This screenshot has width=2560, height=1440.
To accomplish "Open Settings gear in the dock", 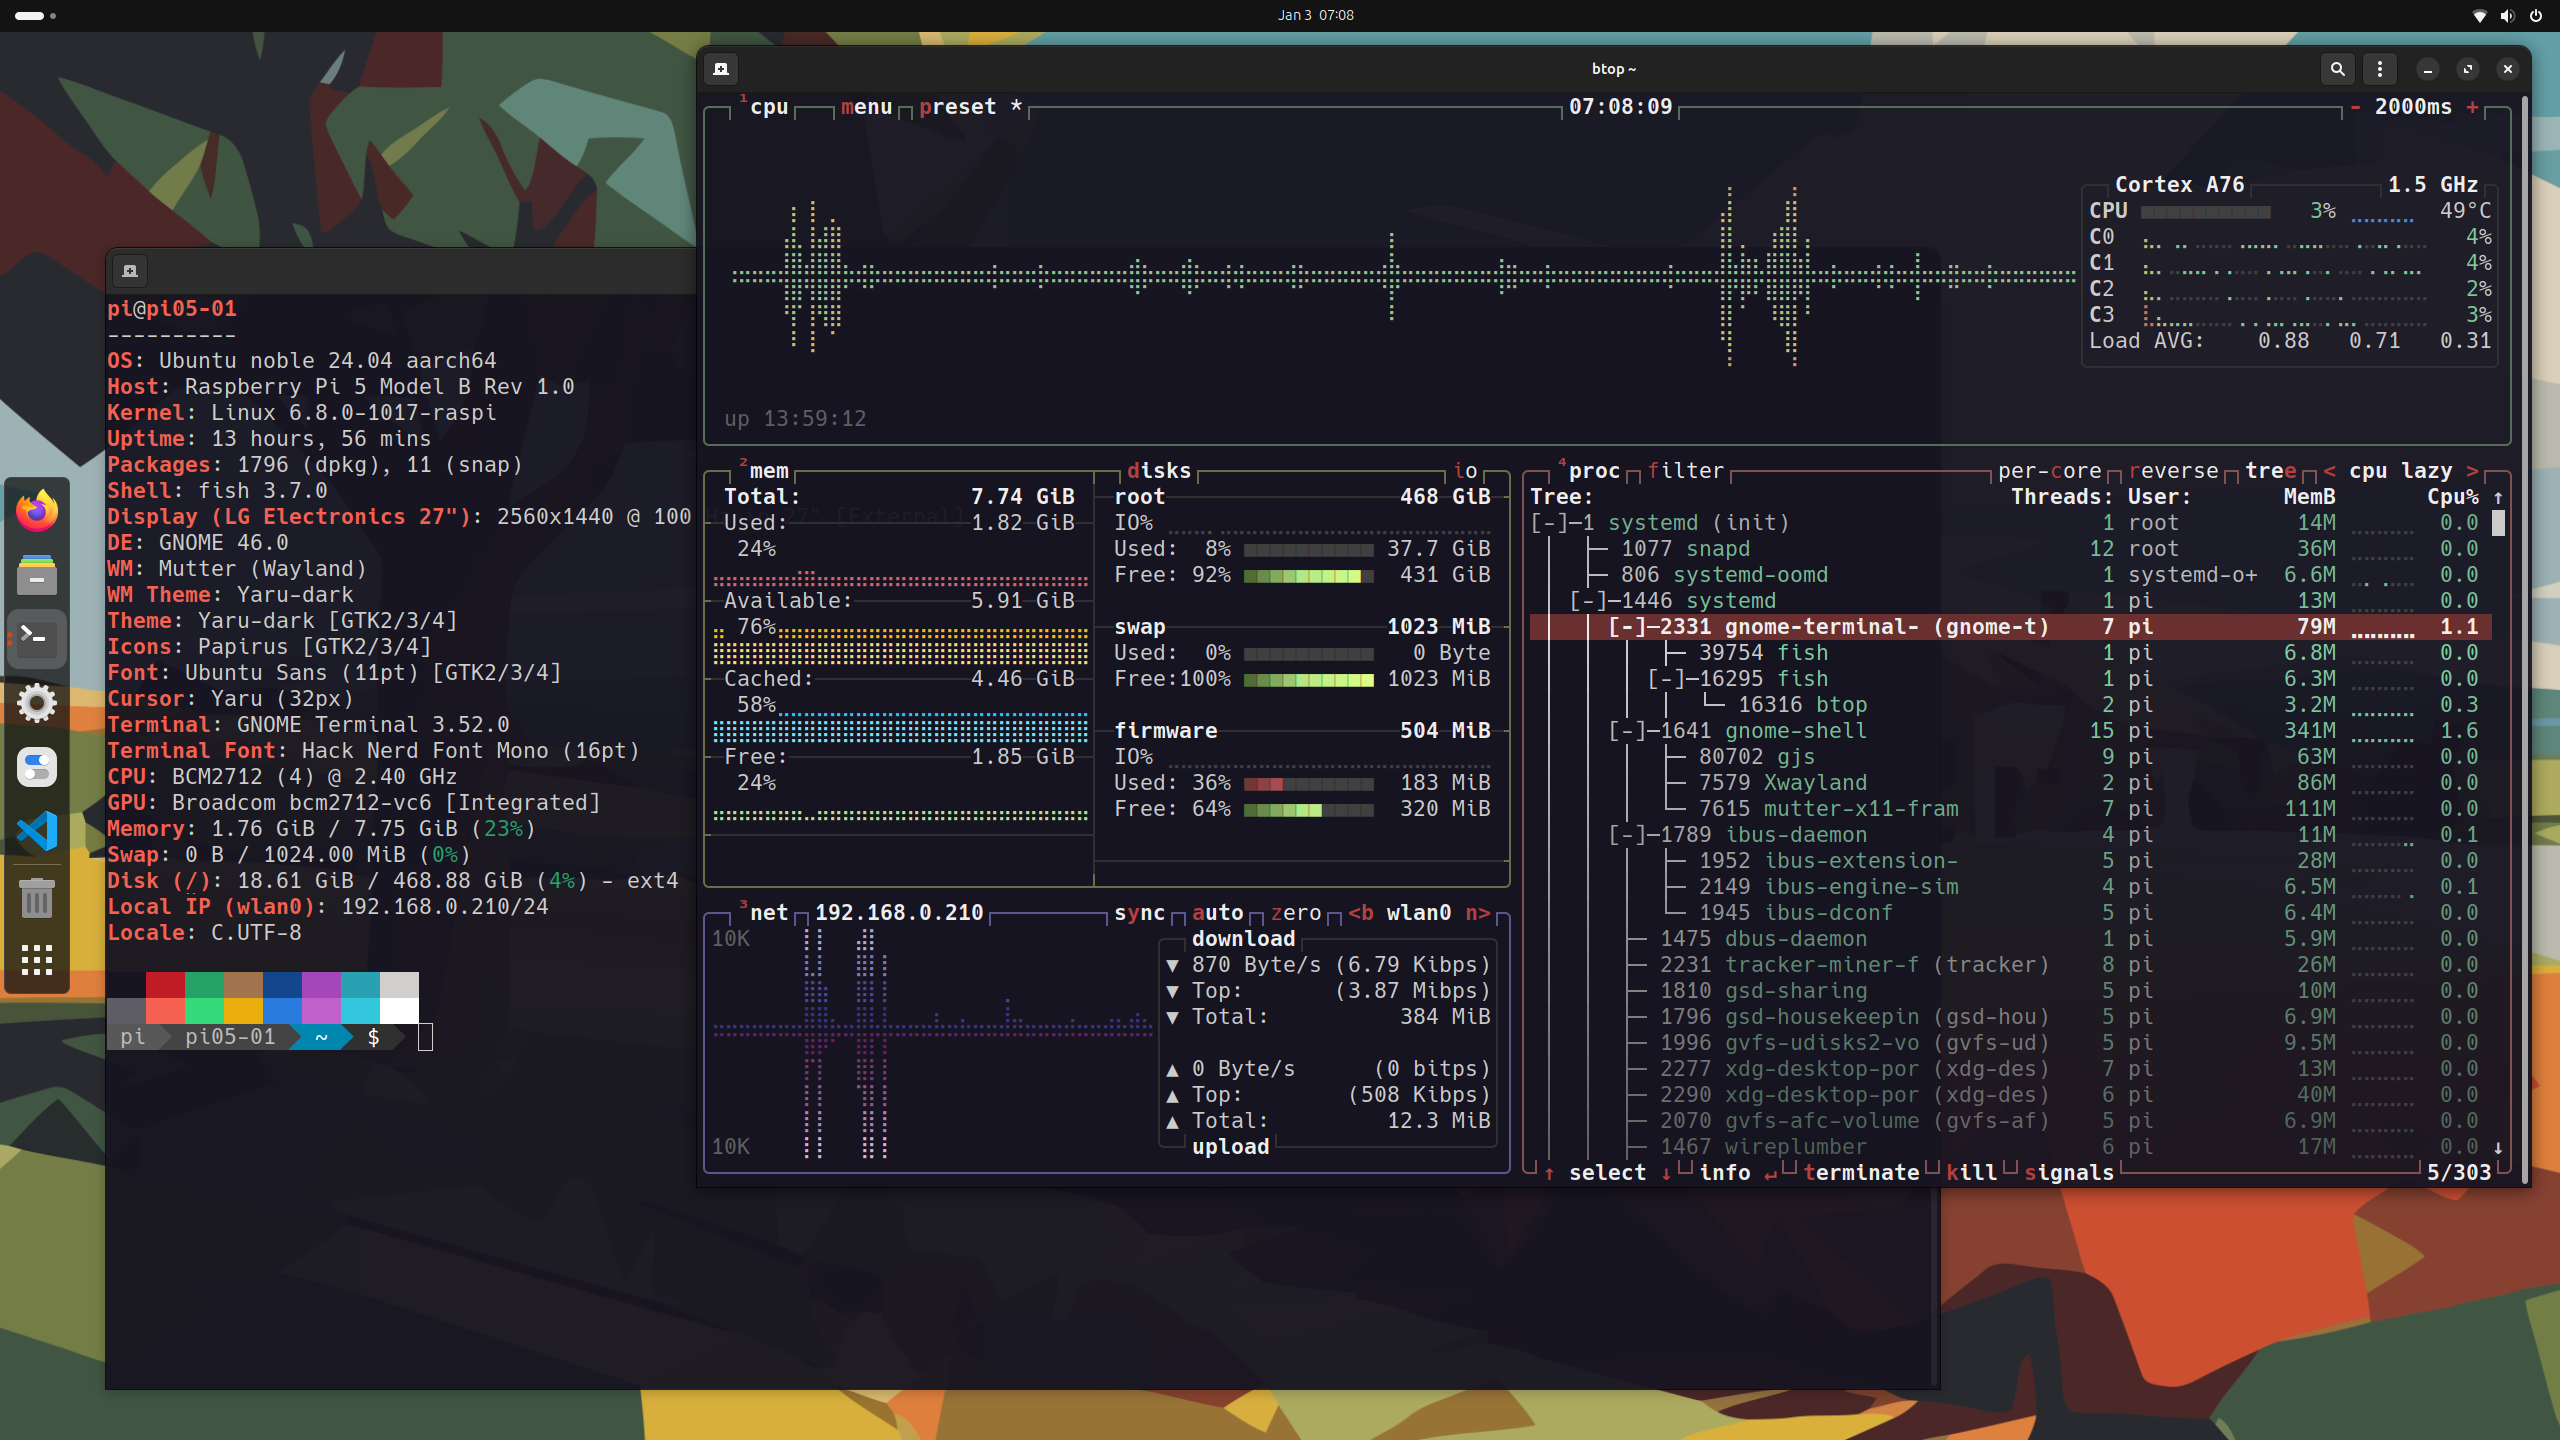I will click(37, 703).
